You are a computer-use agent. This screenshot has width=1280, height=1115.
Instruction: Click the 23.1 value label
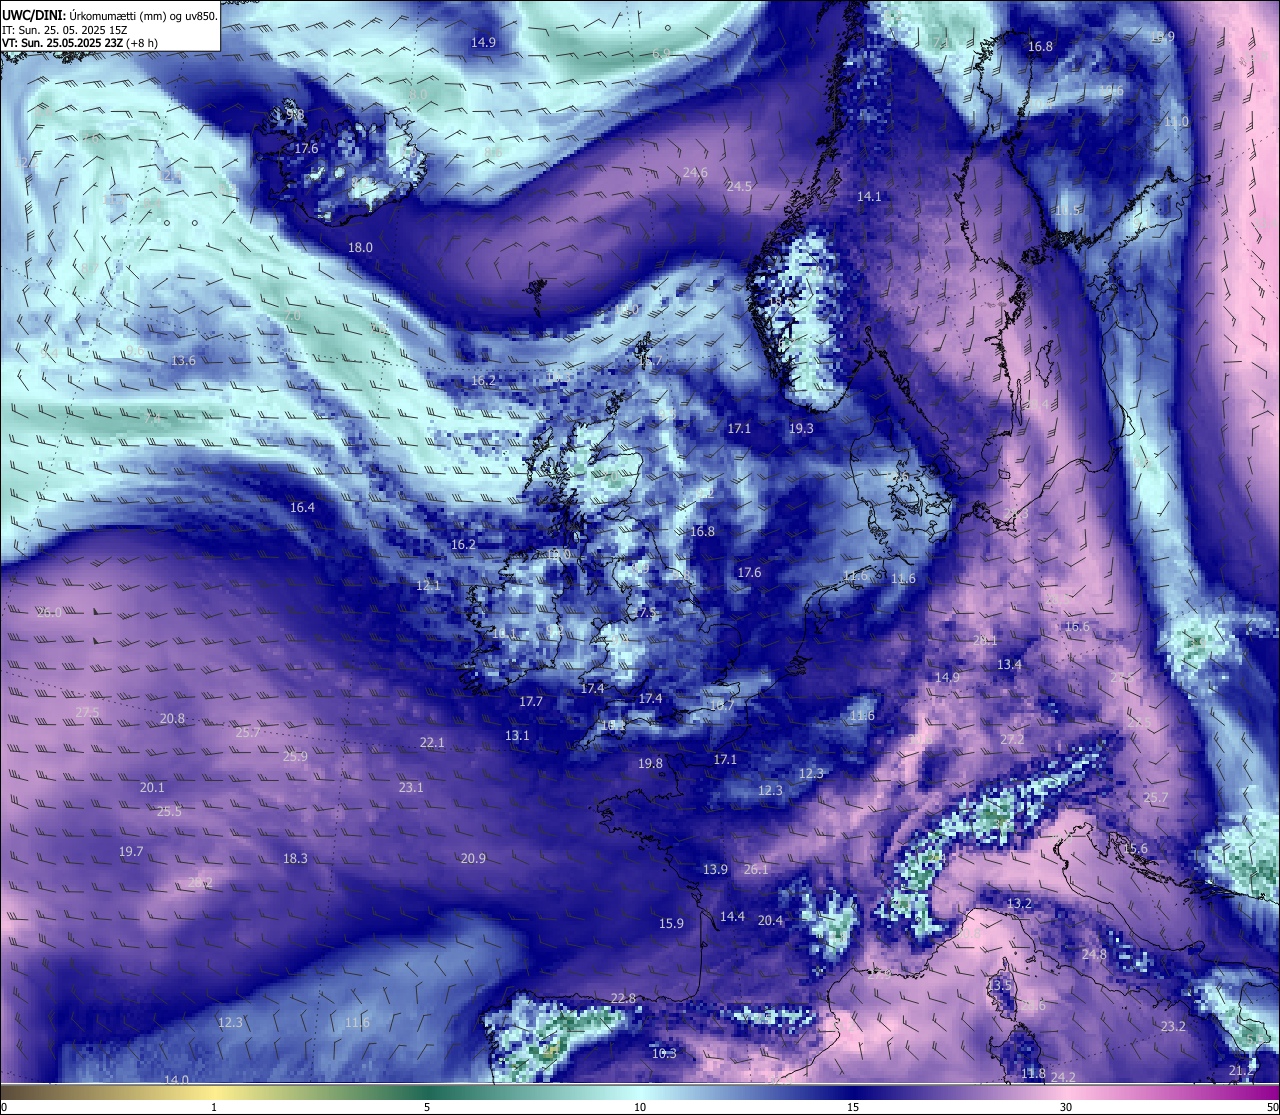click(x=411, y=788)
